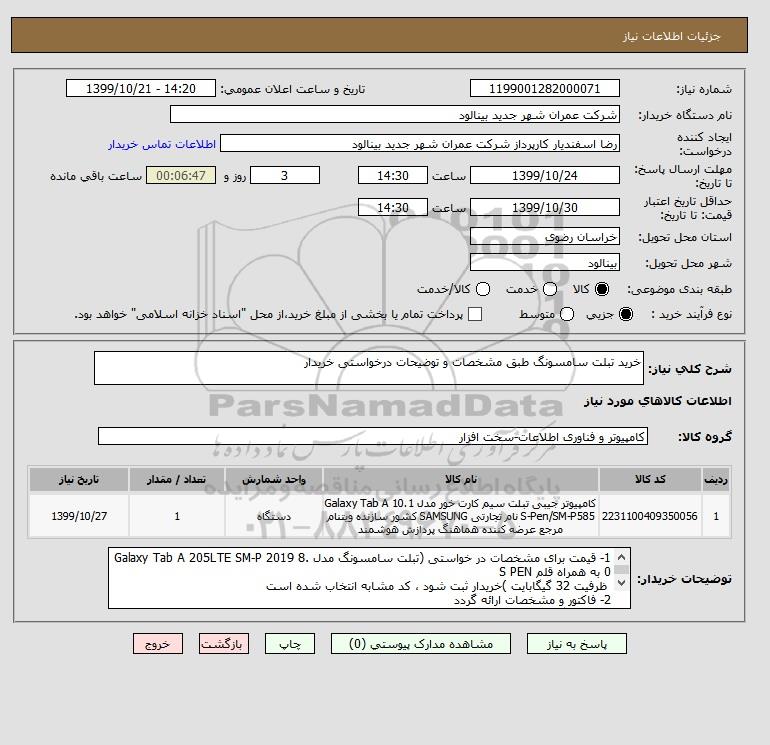Screen dimensions: 770x745
Task: Click the خروج exit button
Action: coord(158,644)
